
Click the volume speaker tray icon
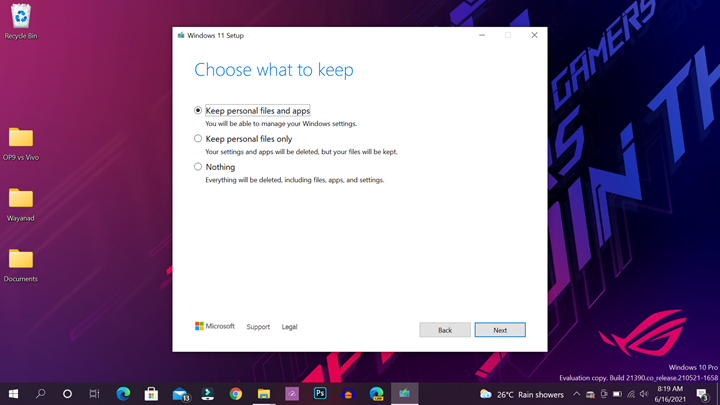coord(644,394)
